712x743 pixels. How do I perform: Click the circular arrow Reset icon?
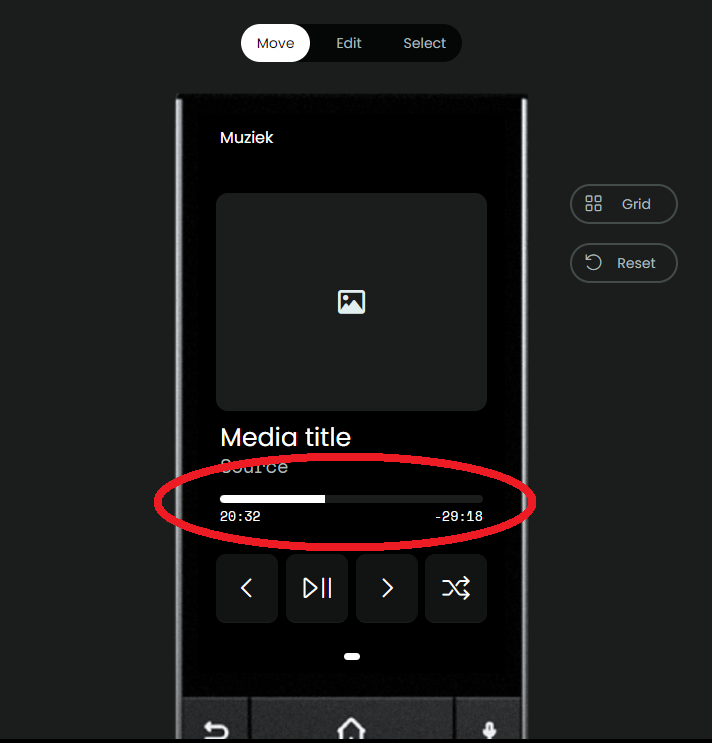pyautogui.click(x=593, y=262)
